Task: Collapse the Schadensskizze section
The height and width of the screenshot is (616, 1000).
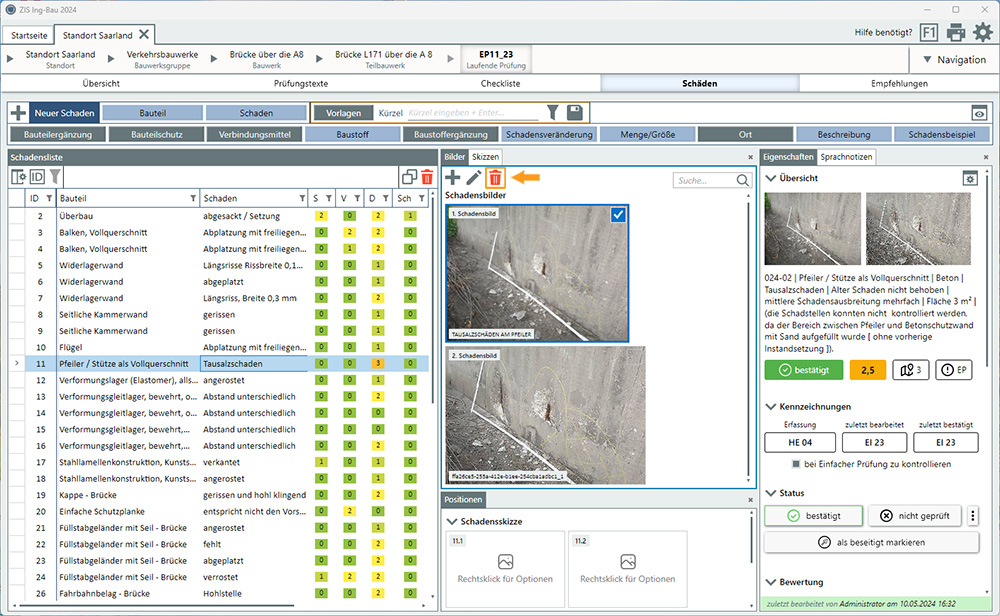Action: (x=451, y=521)
